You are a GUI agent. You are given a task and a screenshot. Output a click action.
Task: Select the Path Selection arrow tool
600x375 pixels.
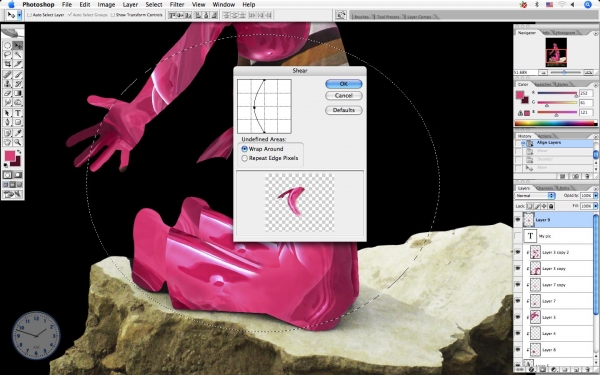(x=7, y=113)
